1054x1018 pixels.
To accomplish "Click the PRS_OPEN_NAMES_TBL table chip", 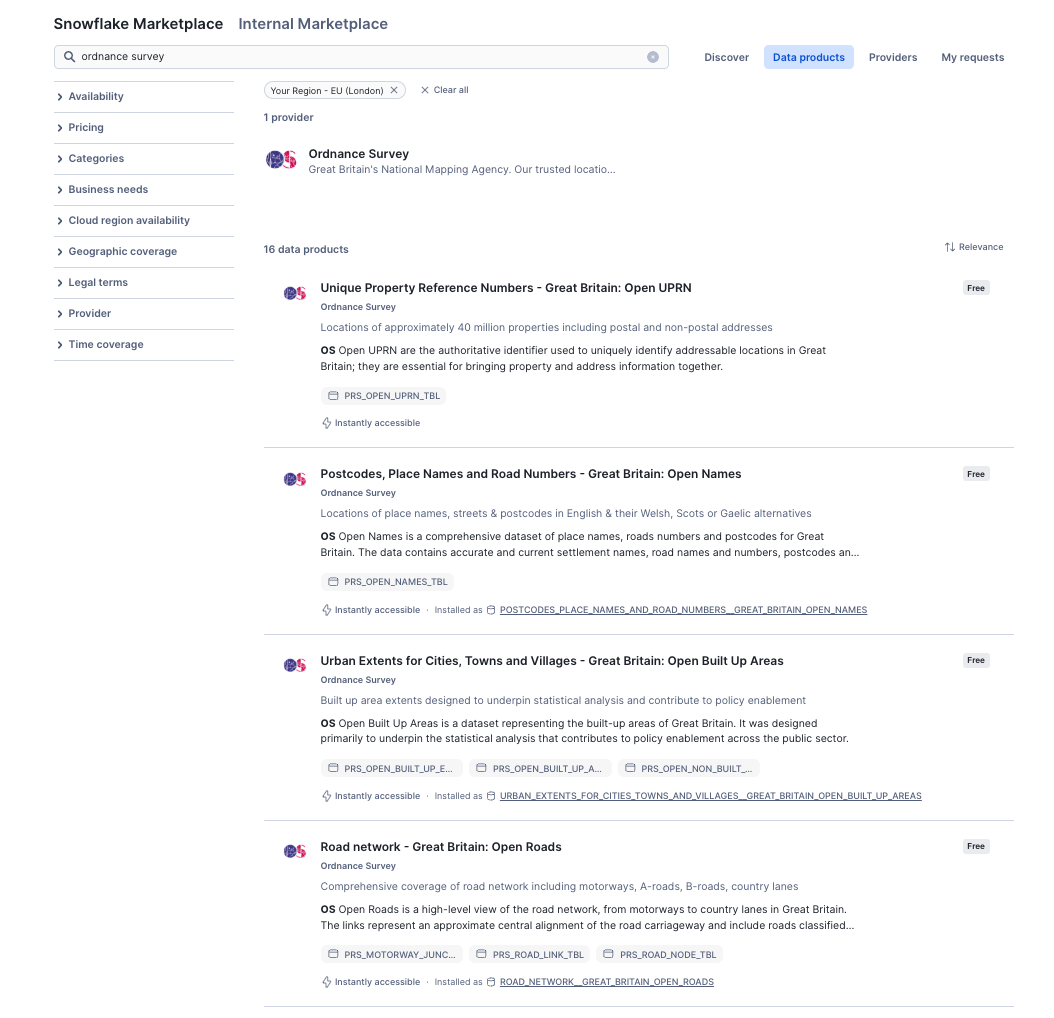I will tap(387, 582).
